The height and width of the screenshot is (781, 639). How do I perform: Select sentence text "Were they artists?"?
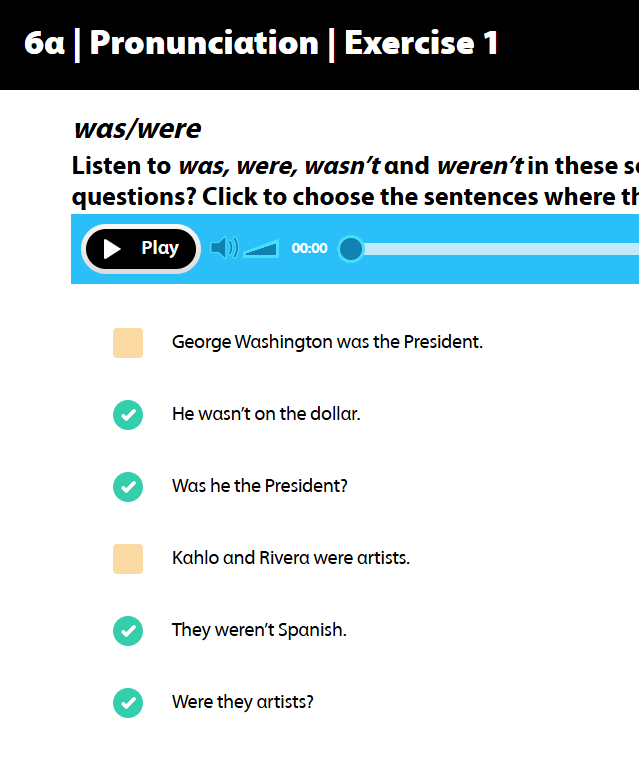point(243,702)
